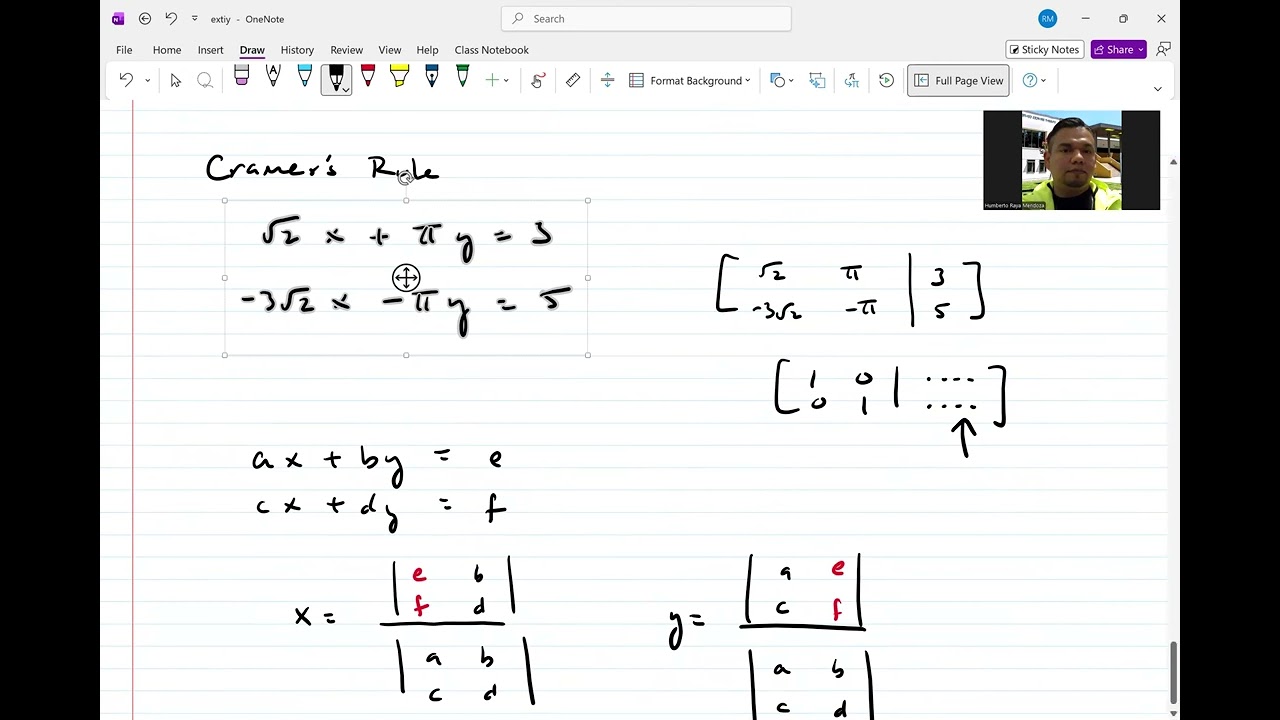The image size is (1280, 720).
Task: Activate the Lasso Select tool
Action: coord(205,81)
